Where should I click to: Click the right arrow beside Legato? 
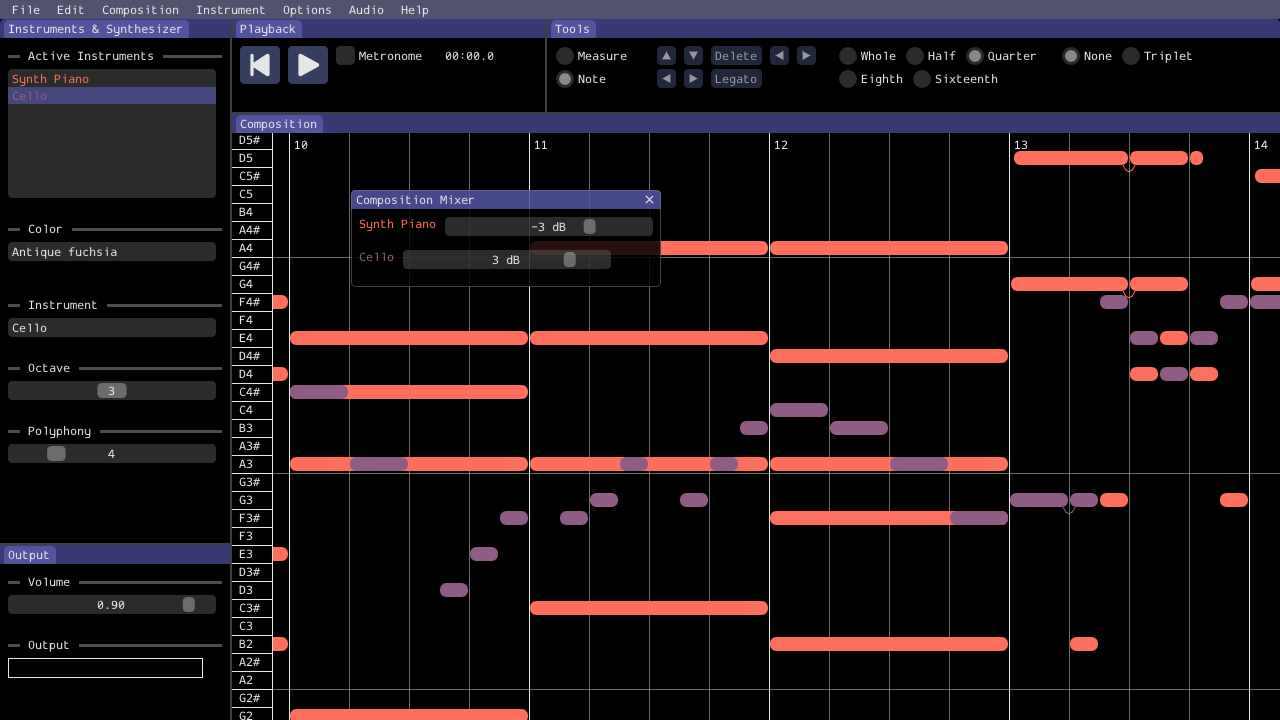693,79
